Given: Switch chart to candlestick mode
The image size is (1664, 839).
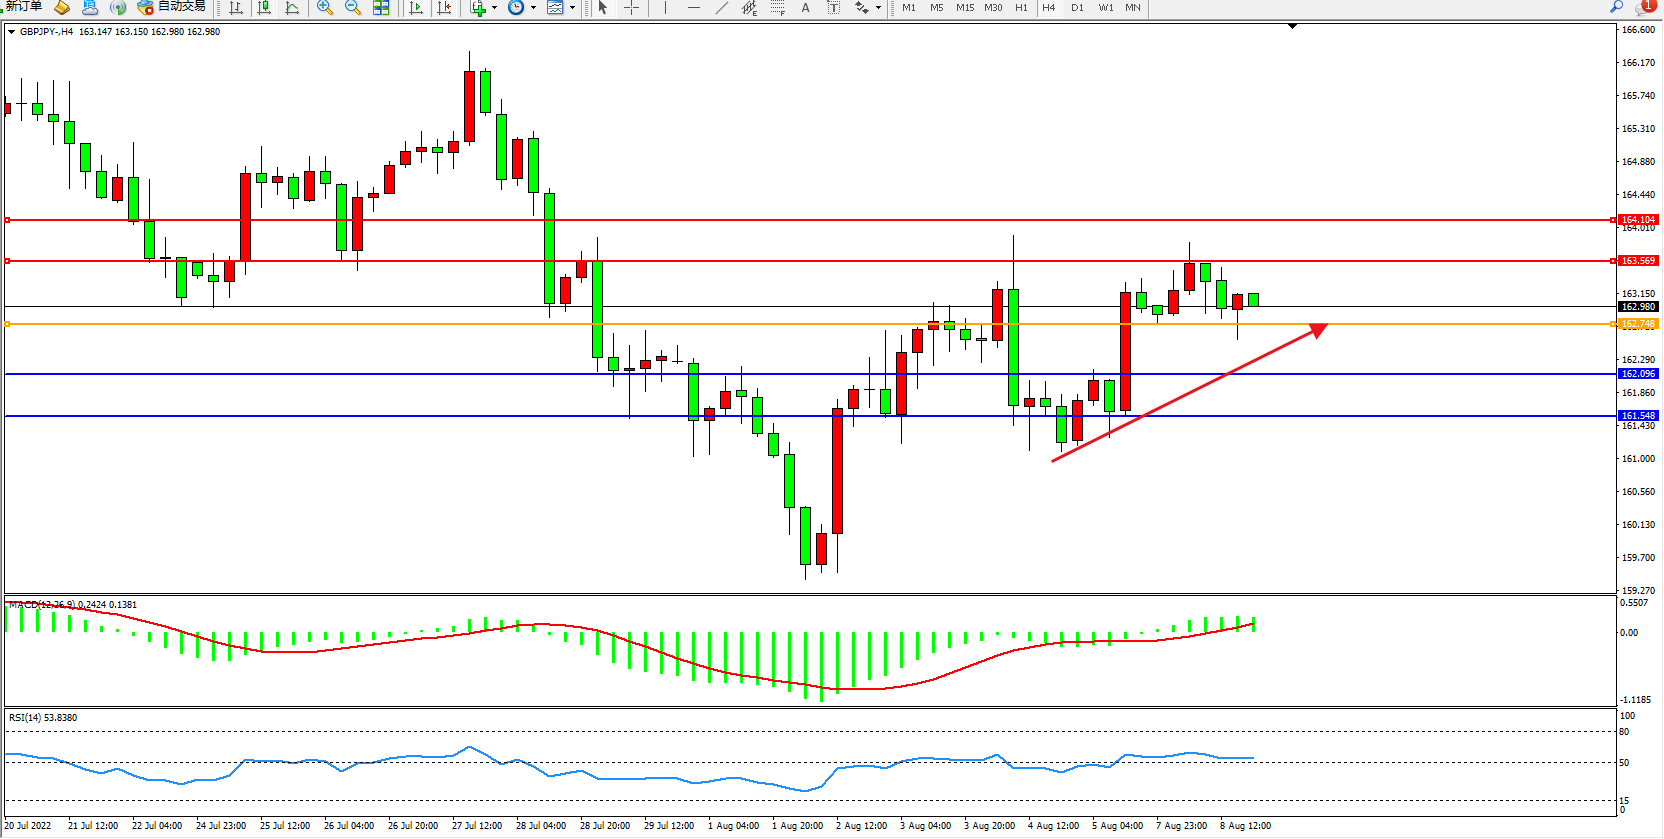Looking at the screenshot, I should click(x=264, y=7).
